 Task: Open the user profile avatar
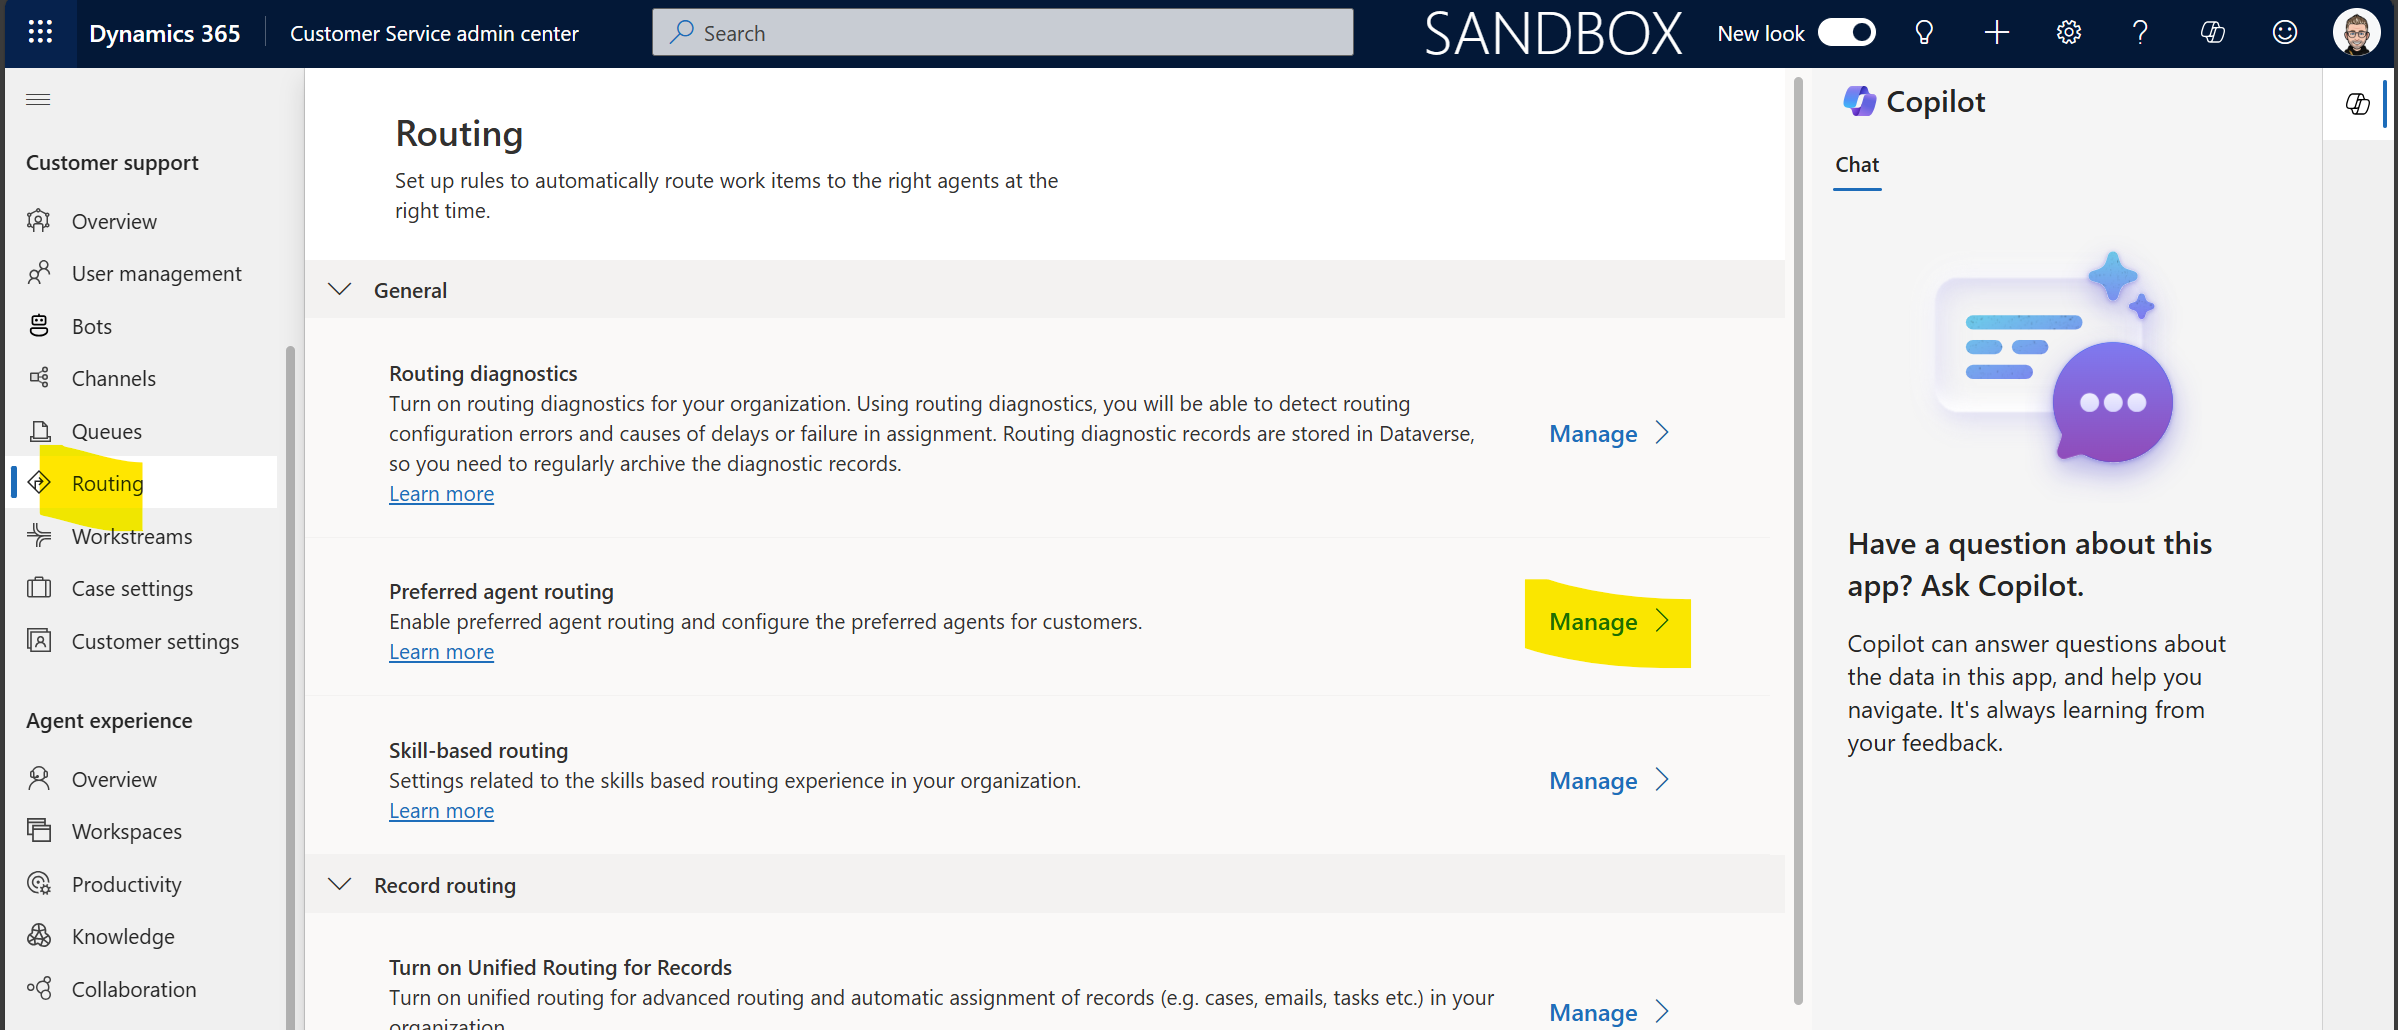pos(2356,33)
